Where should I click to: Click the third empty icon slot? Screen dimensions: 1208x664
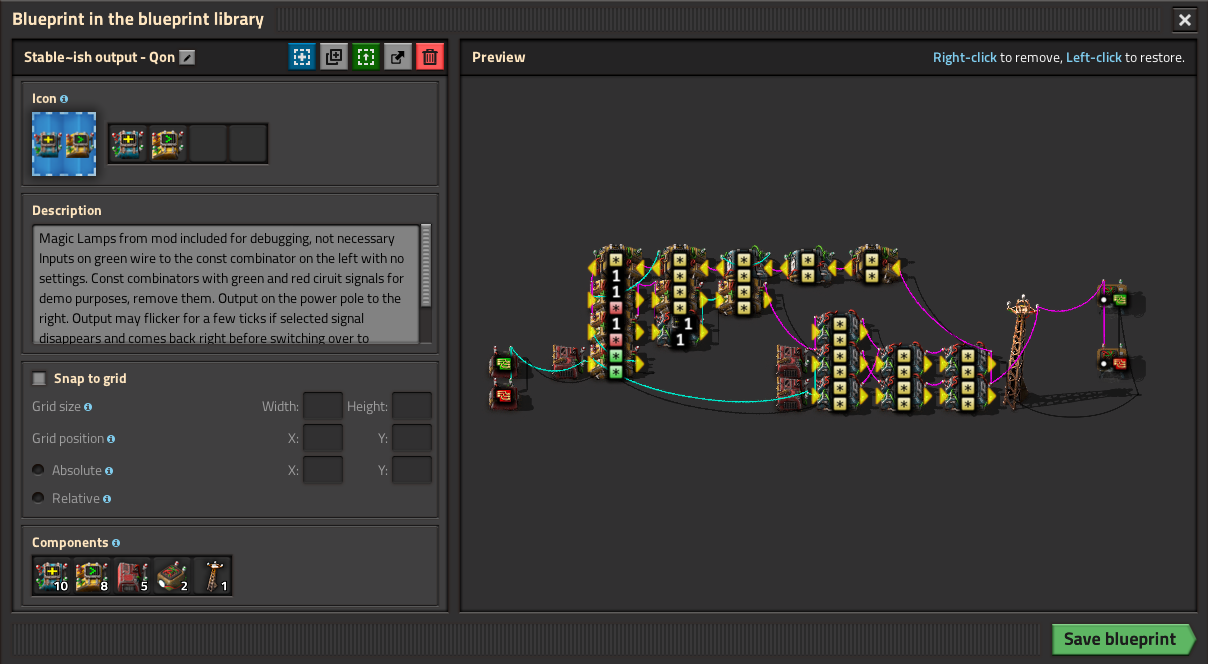tap(208, 143)
